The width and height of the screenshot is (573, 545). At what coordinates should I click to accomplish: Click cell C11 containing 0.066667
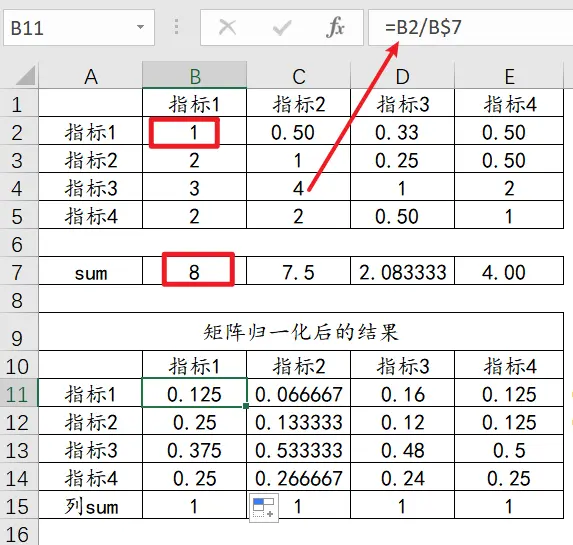(298, 393)
